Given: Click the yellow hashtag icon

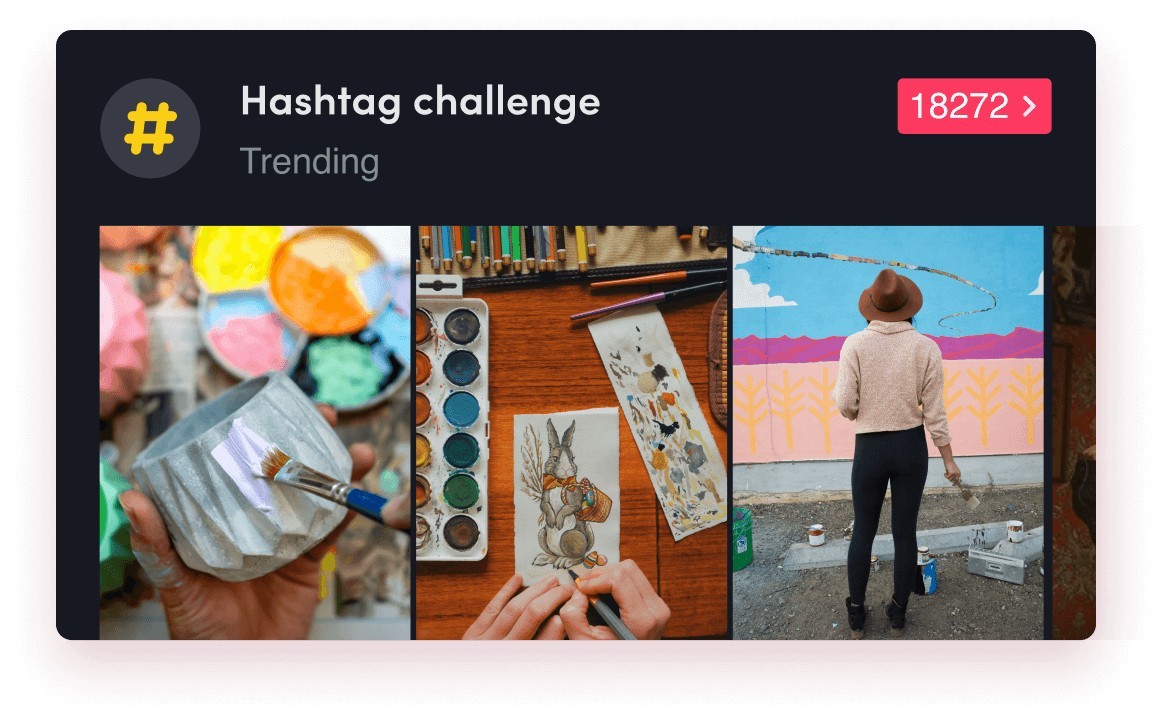Looking at the screenshot, I should click(150, 128).
